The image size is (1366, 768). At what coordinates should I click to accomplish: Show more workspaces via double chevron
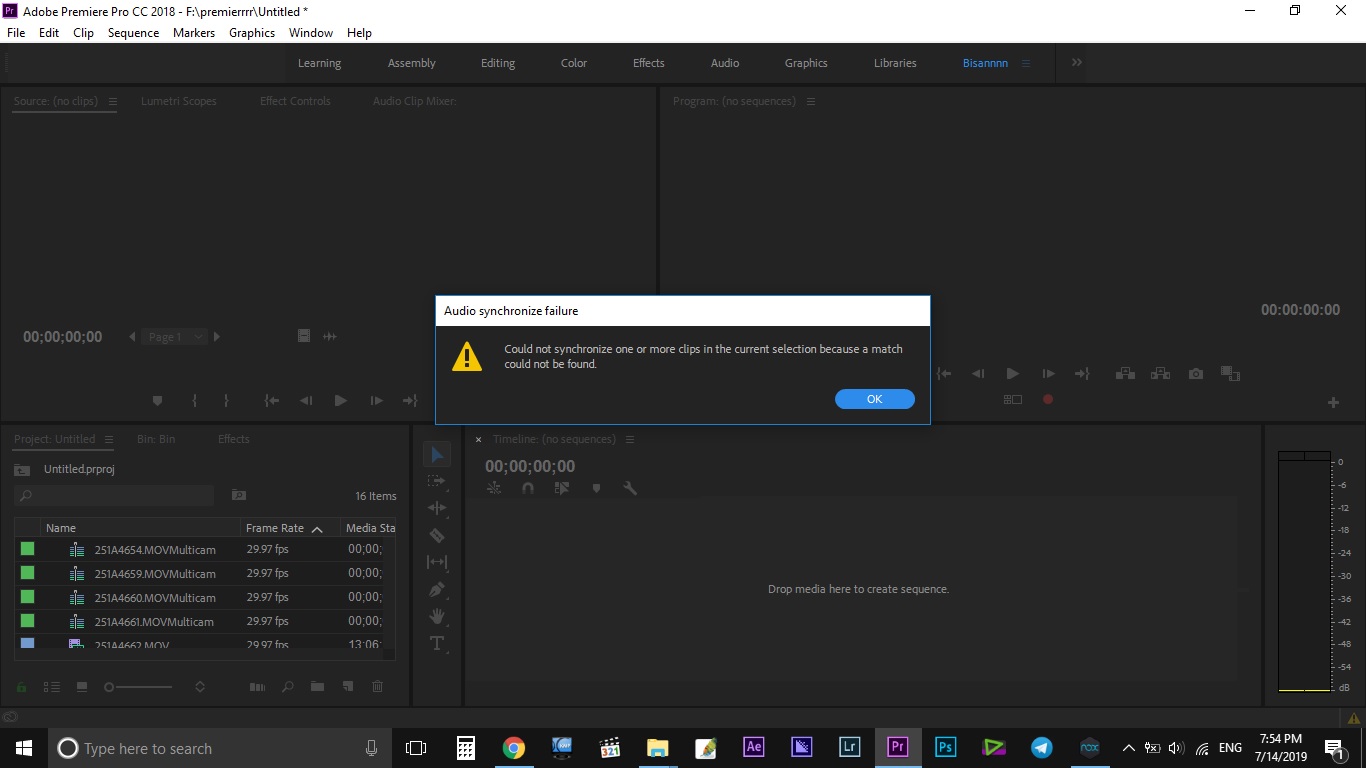pyautogui.click(x=1077, y=62)
